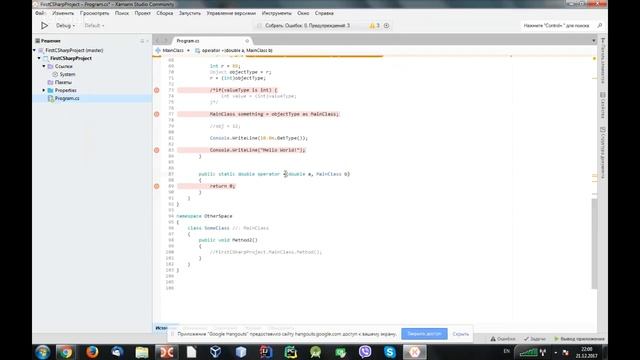Open file explorer folder from the taskbar
This screenshot has width=640, height=360.
click(142, 352)
